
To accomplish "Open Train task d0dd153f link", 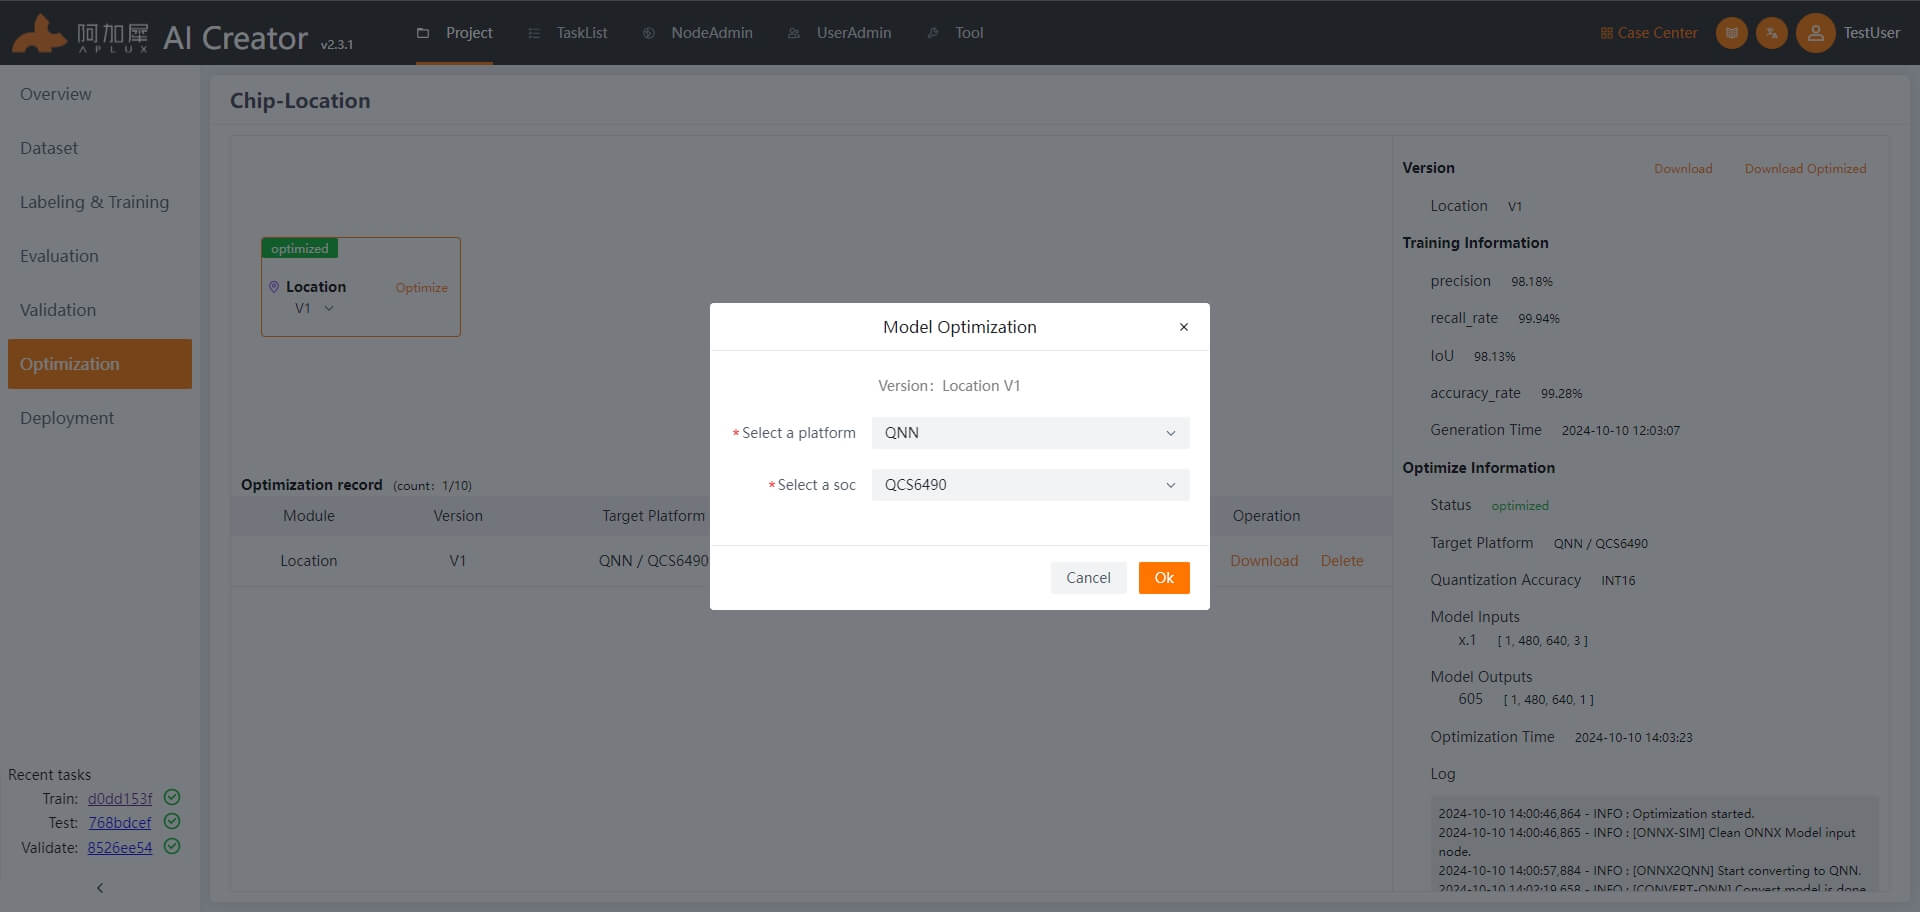I will (120, 799).
